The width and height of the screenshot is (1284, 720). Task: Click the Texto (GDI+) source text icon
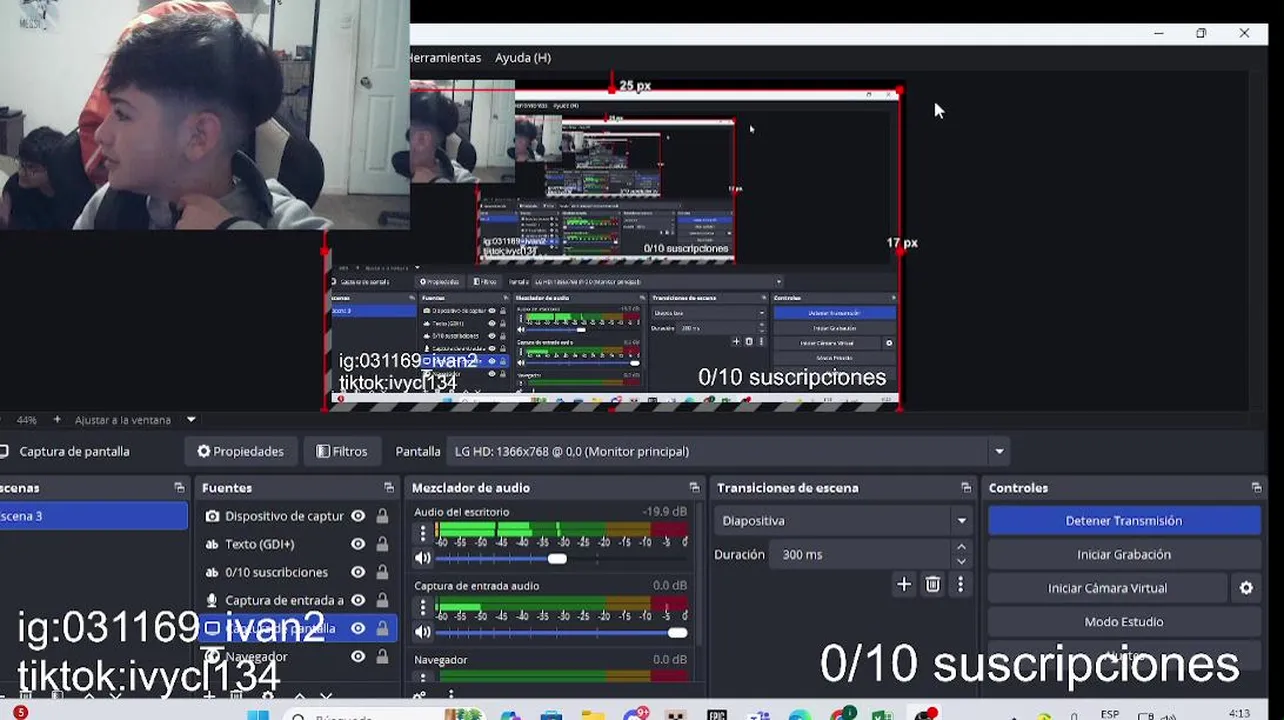212,544
